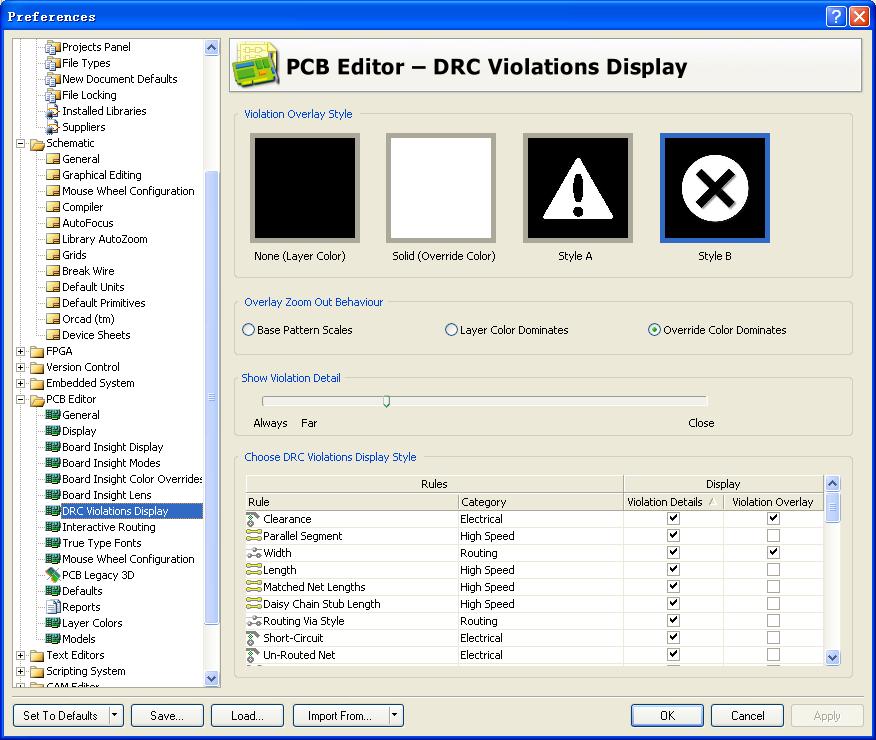Collapse the Schematic tree node
This screenshot has height=740, width=876.
click(21, 144)
